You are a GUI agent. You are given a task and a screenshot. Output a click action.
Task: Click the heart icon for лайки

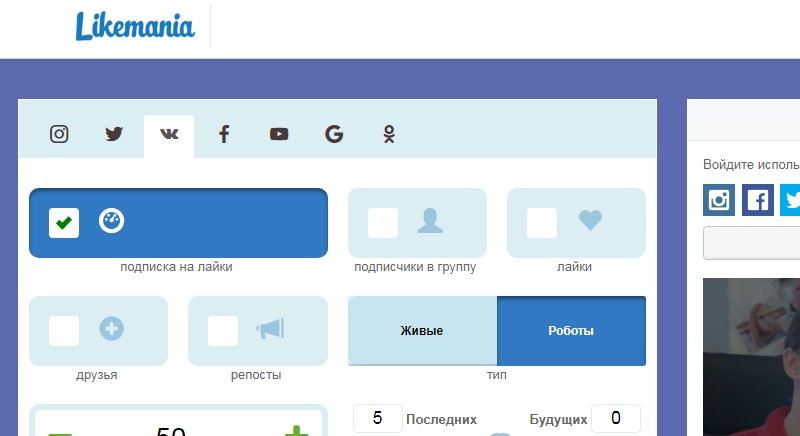(590, 220)
